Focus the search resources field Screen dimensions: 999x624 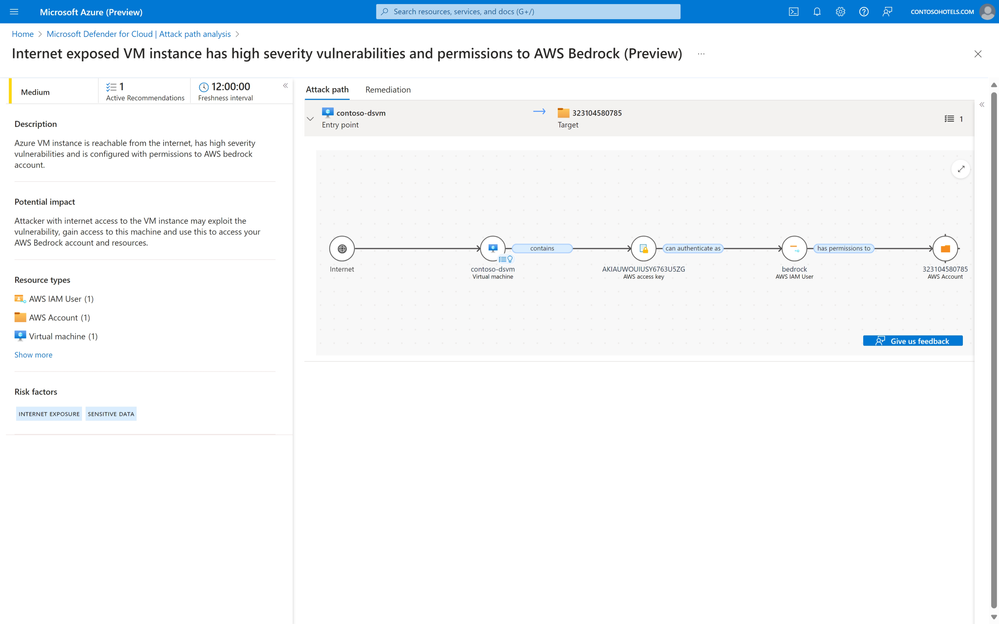click(x=528, y=11)
